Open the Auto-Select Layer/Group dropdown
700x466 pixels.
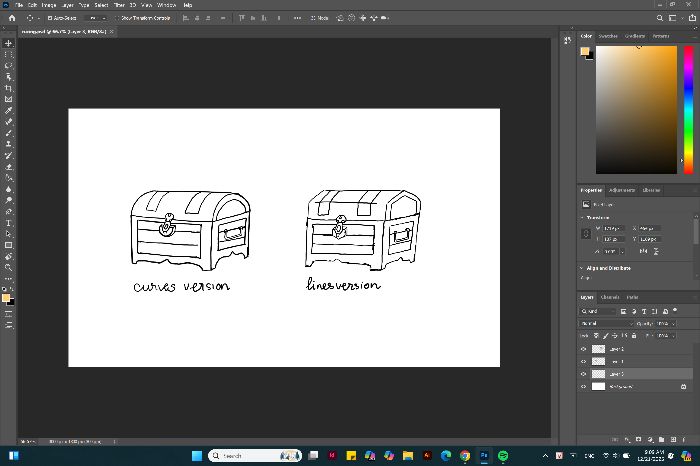click(98, 18)
